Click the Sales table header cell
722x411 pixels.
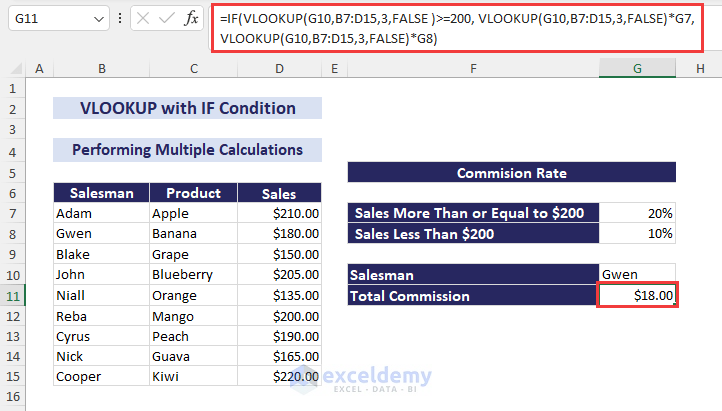(x=278, y=193)
